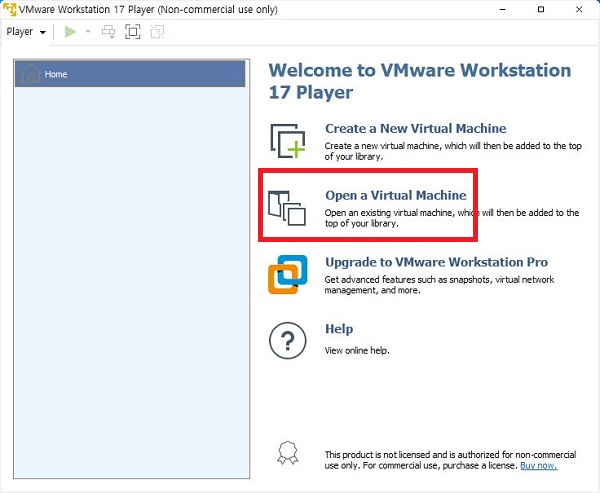The image size is (600, 493).
Task: Minimize the VMware Player window
Action: coord(503,9)
